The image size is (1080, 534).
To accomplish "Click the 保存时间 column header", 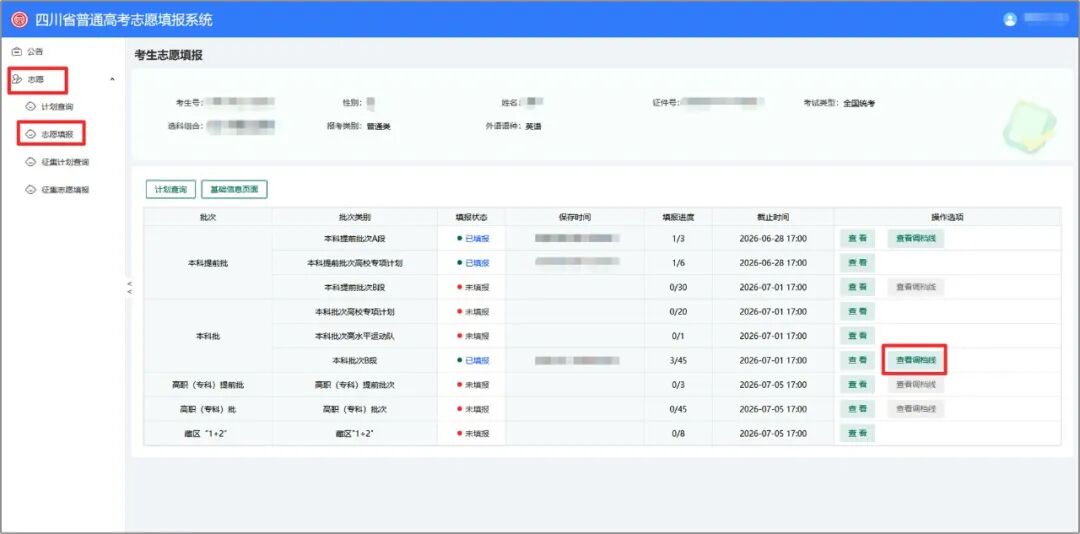I will point(574,217).
